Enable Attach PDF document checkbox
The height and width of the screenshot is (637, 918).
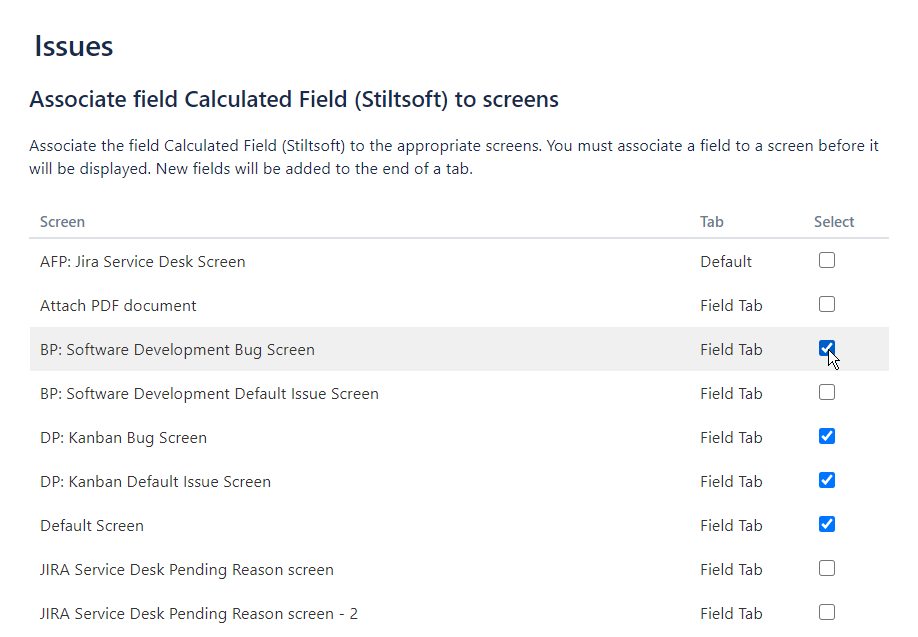pyautogui.click(x=826, y=305)
